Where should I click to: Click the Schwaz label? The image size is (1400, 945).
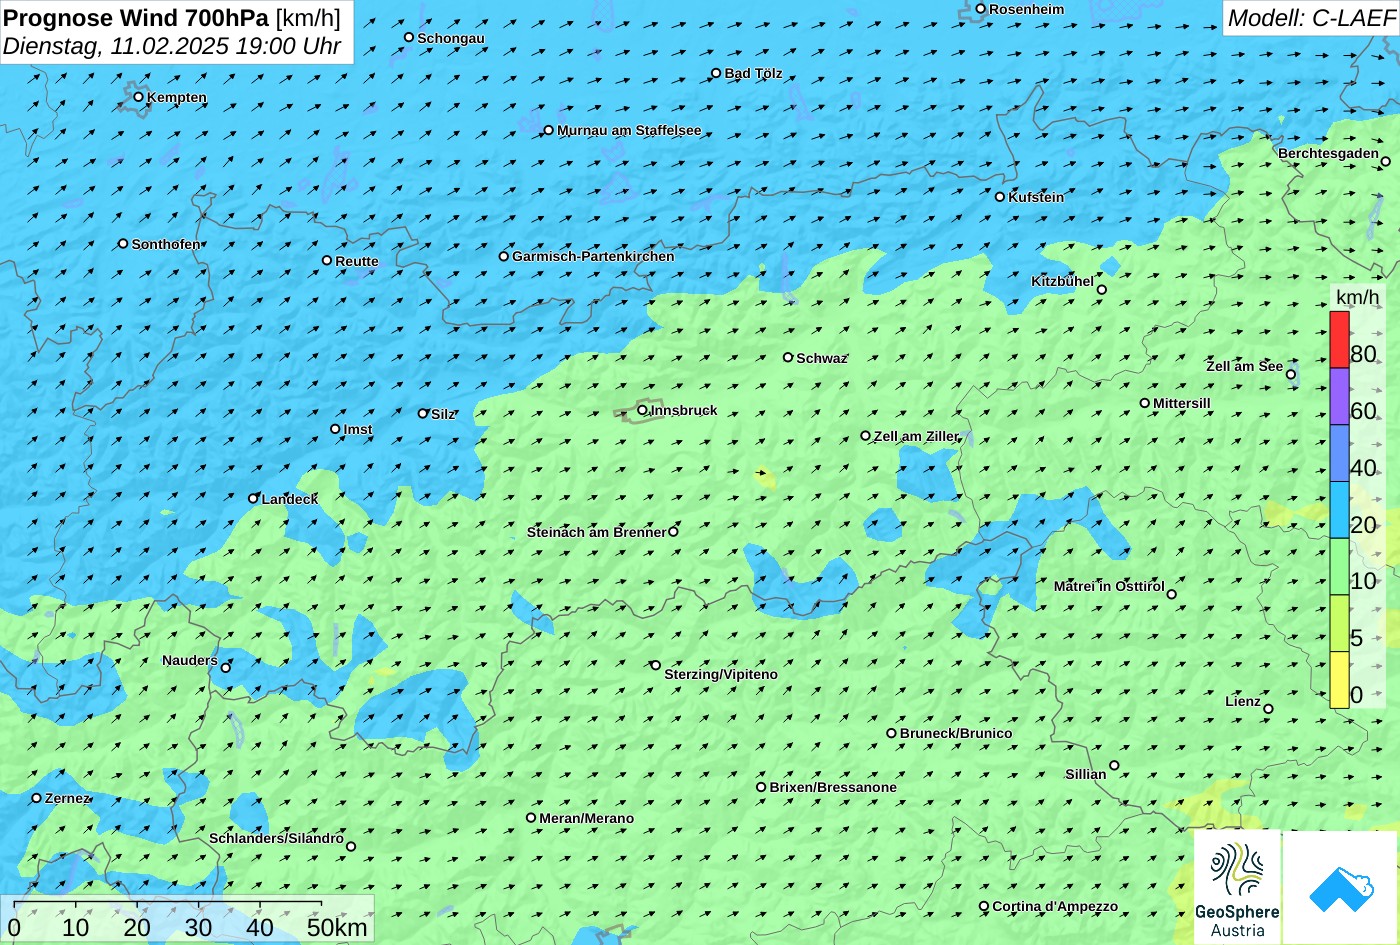coord(822,358)
